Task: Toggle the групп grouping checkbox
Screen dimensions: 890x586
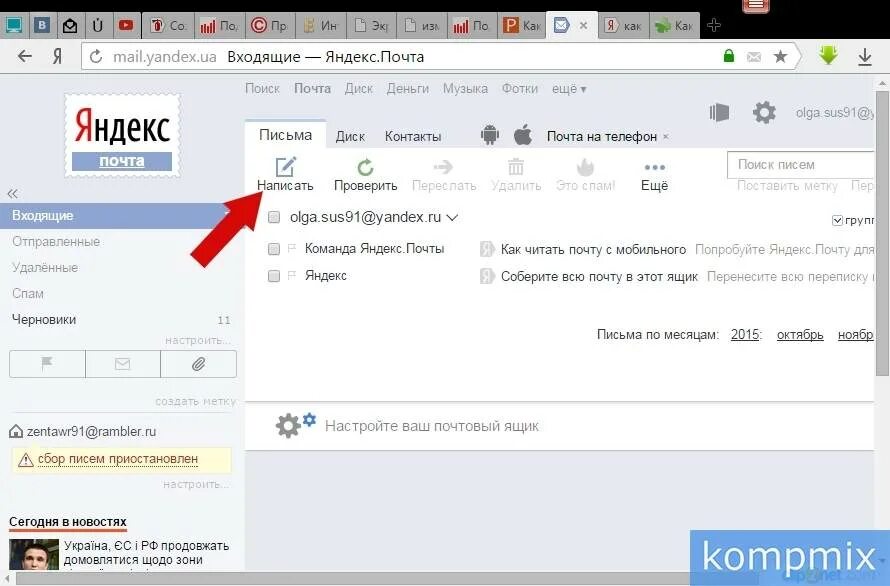Action: (x=837, y=220)
